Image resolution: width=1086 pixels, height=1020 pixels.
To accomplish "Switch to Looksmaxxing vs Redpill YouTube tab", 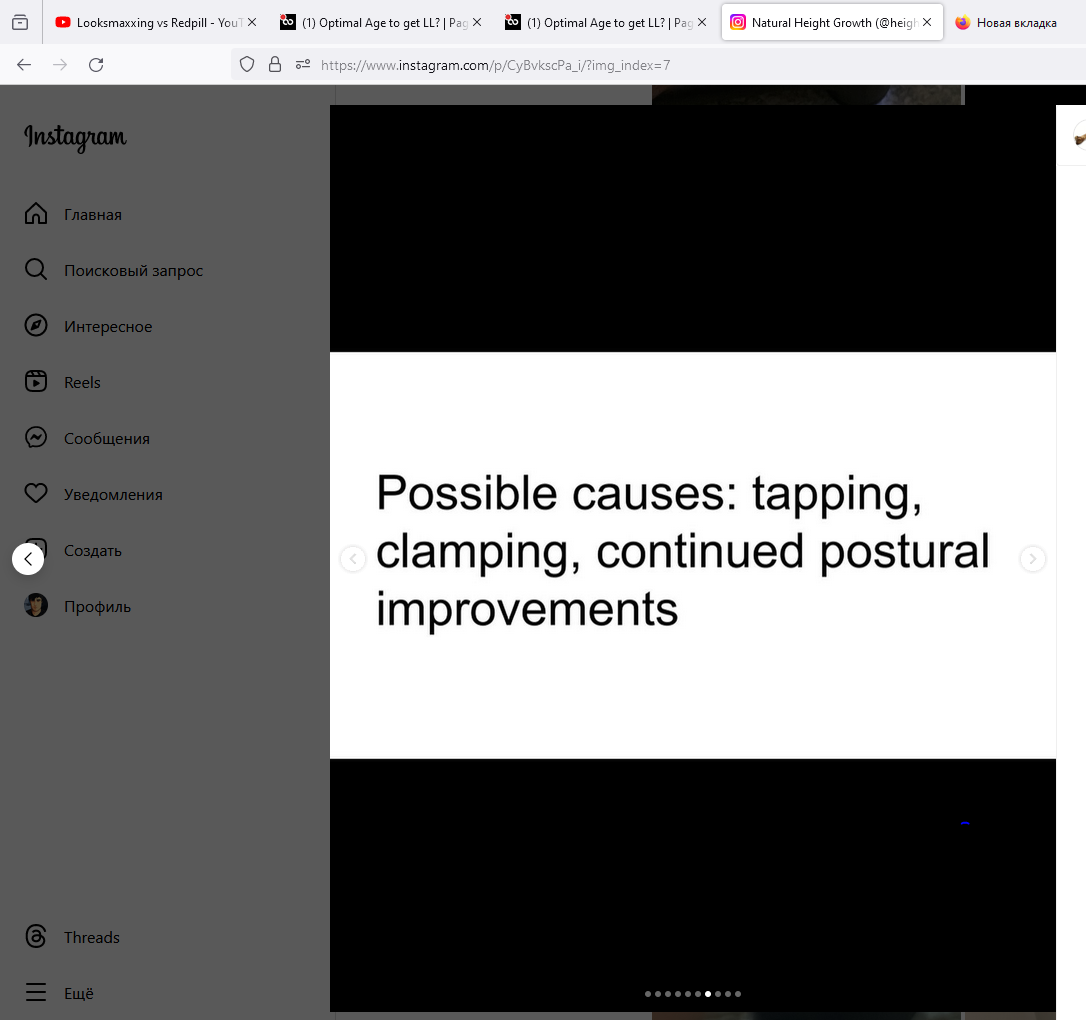I will pyautogui.click(x=148, y=22).
